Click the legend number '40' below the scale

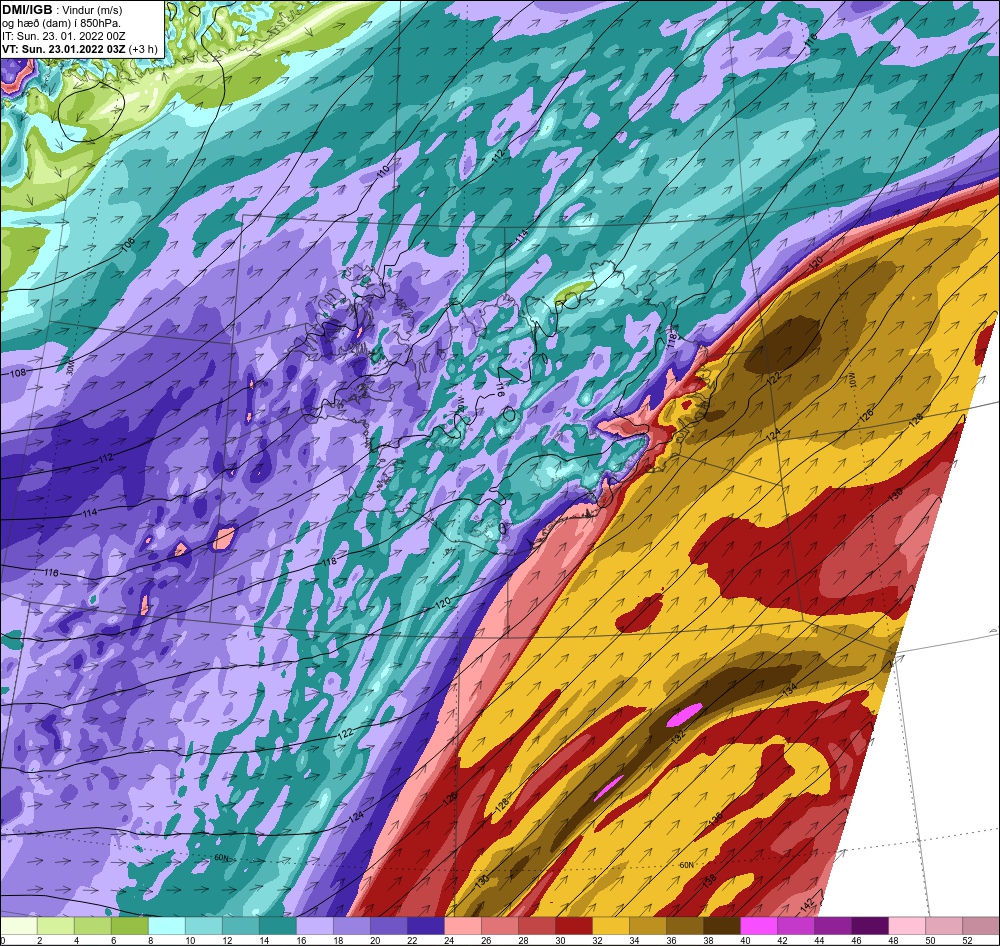745,940
